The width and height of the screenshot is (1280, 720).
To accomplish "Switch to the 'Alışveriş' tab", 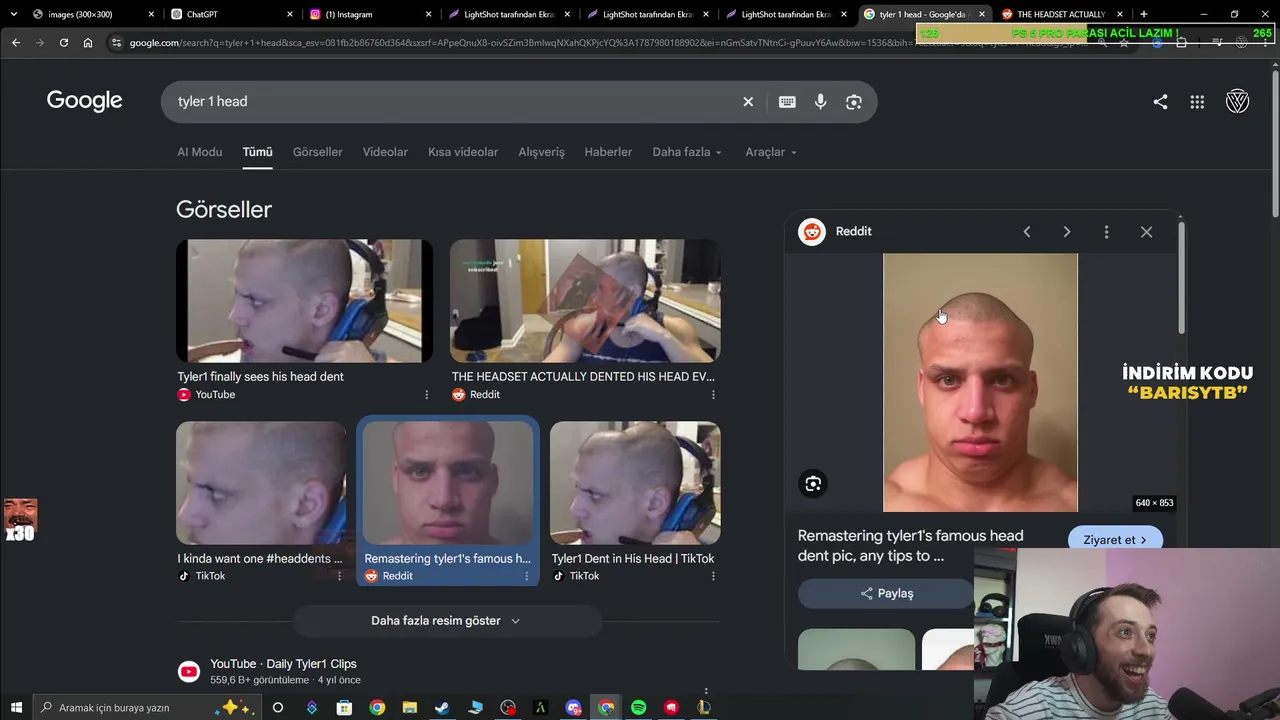I will coord(541,152).
